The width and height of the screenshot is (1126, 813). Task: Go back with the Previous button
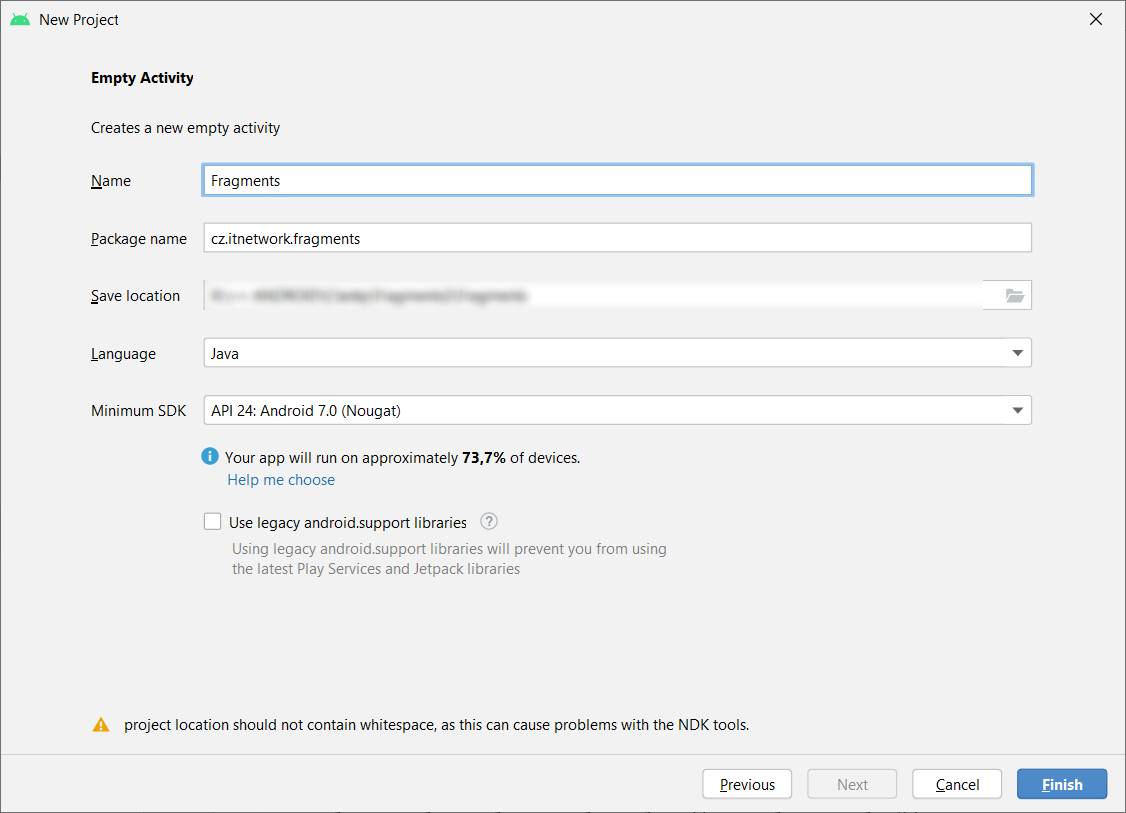pos(747,785)
